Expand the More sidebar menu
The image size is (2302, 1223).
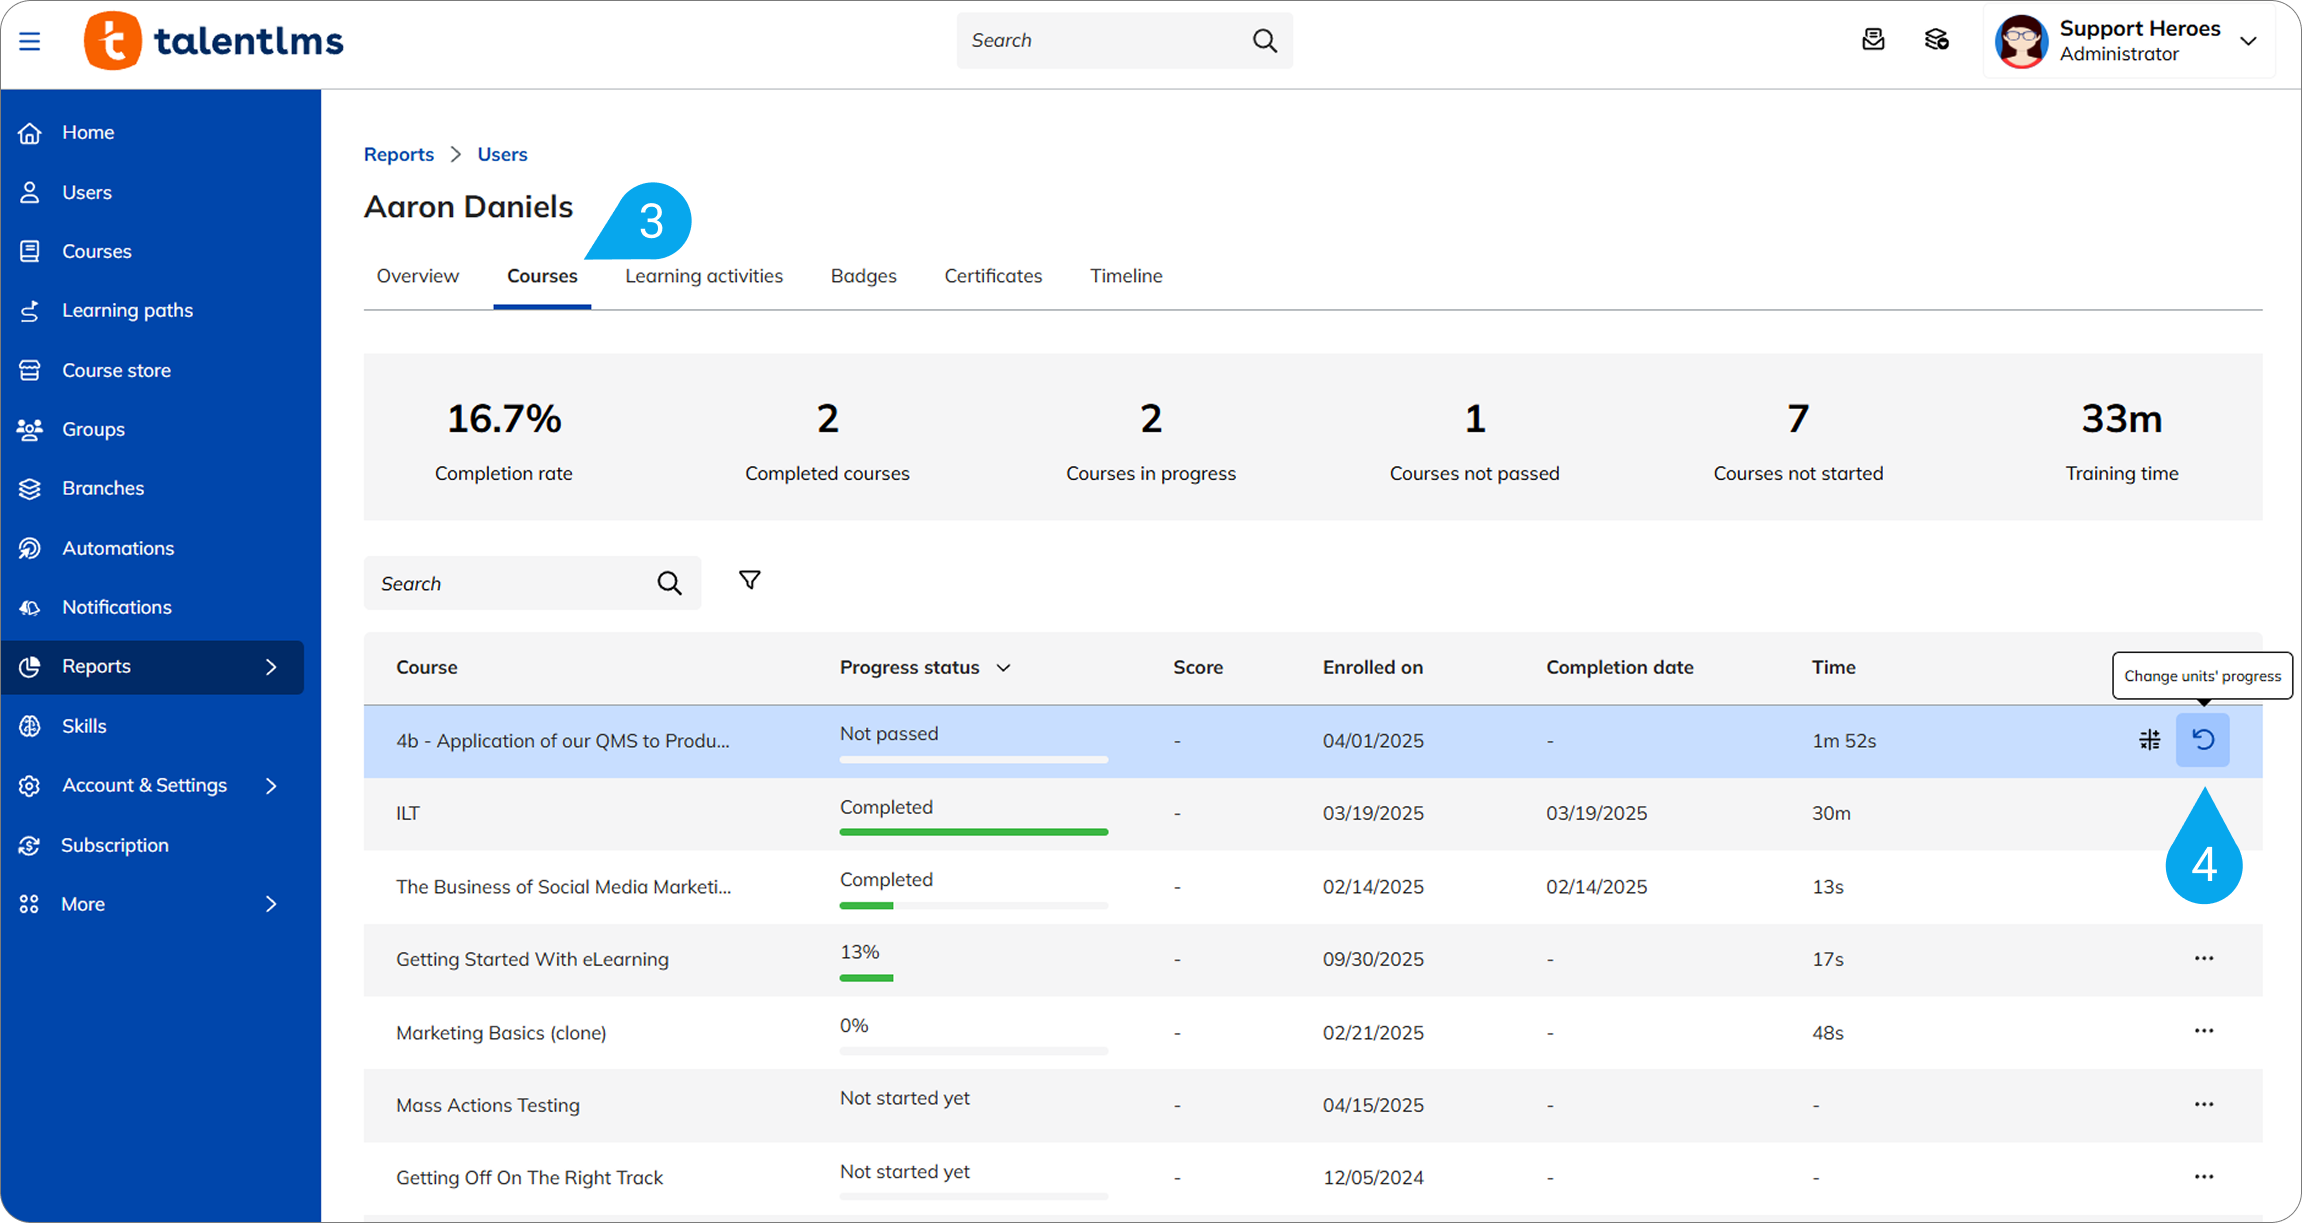271,904
